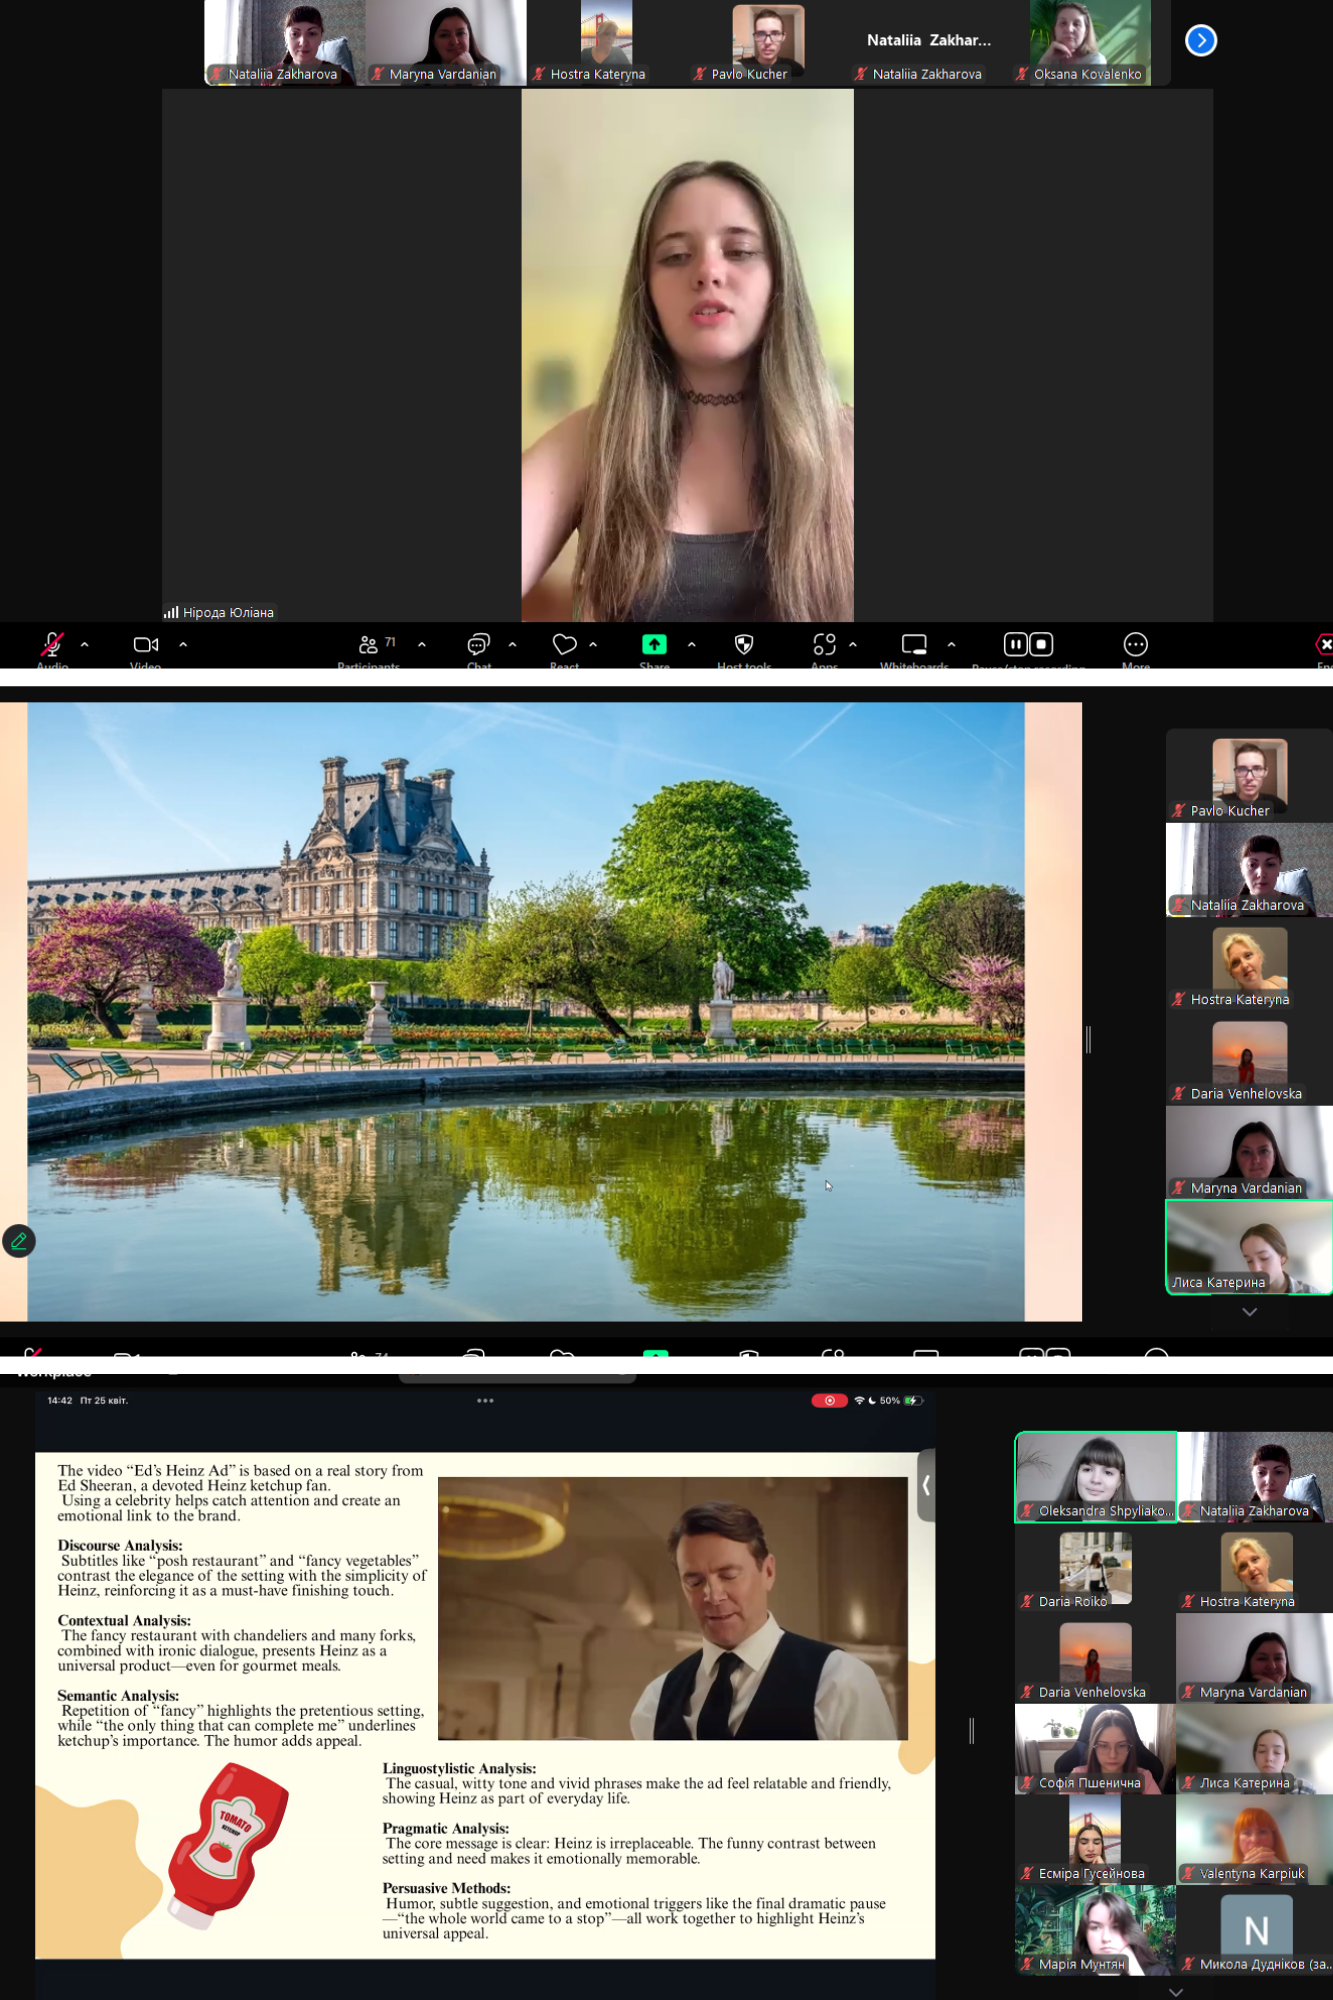
Task: Expand the video options caret
Action: click(183, 645)
